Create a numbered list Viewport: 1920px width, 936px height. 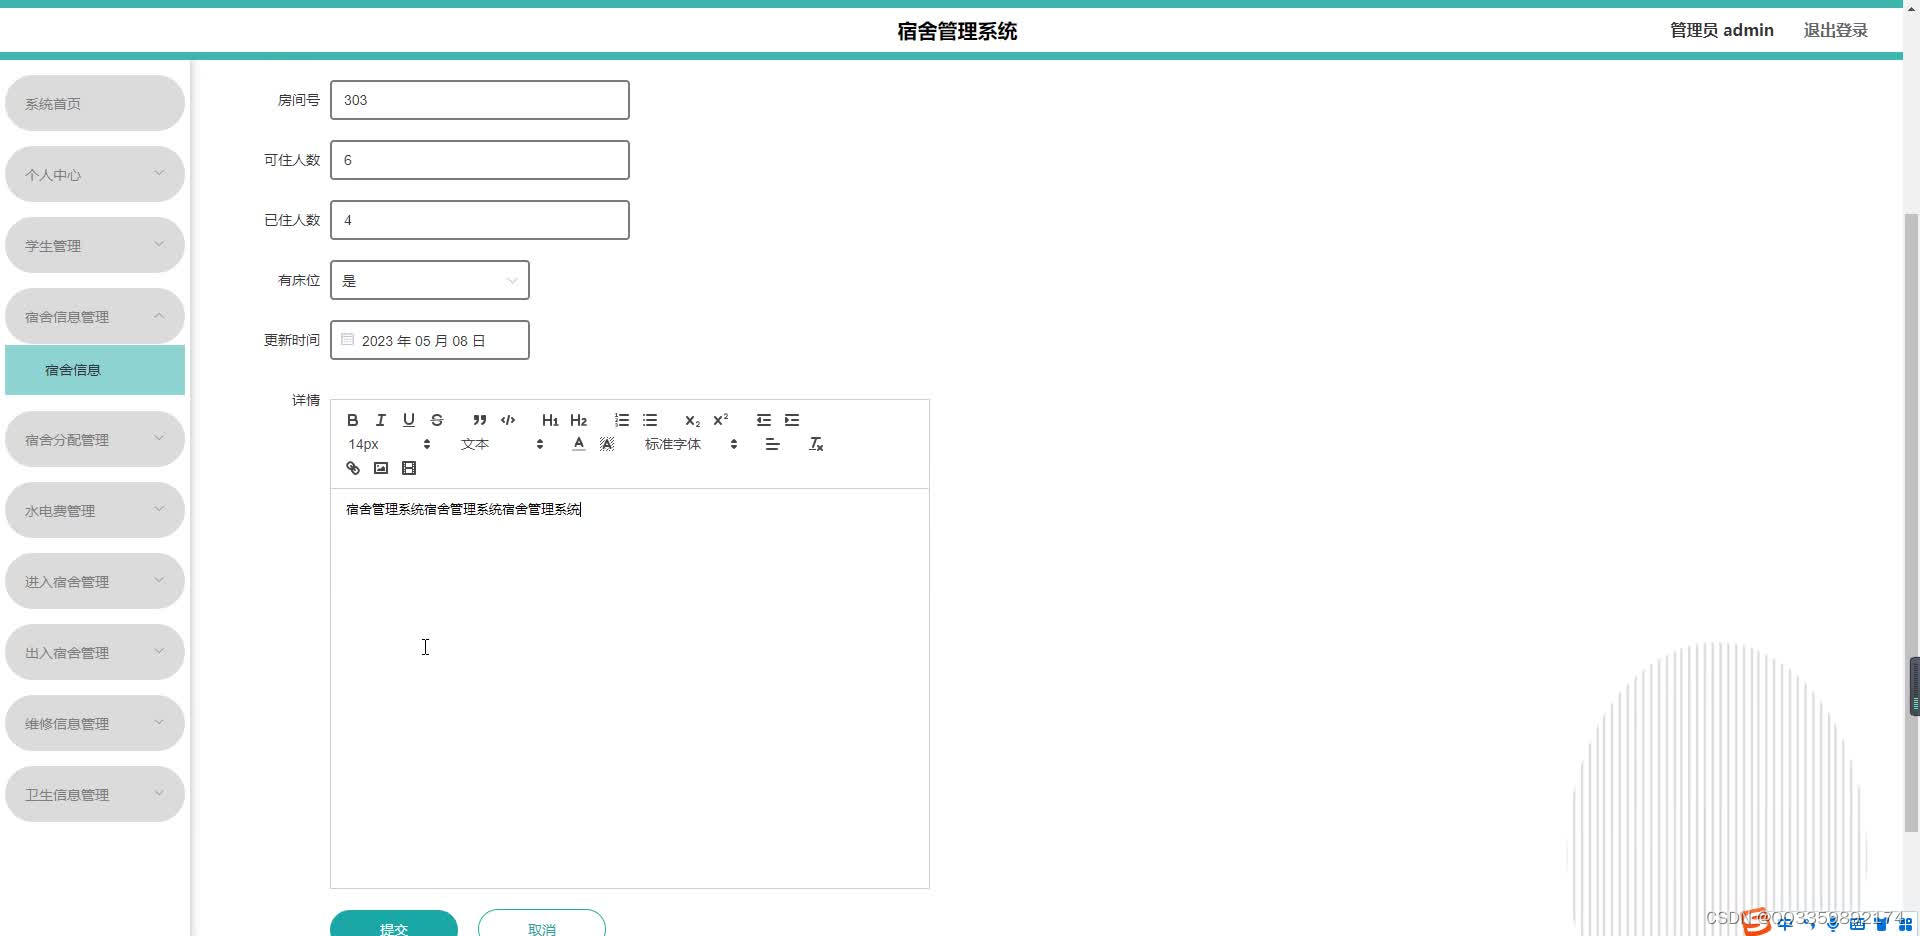(622, 420)
